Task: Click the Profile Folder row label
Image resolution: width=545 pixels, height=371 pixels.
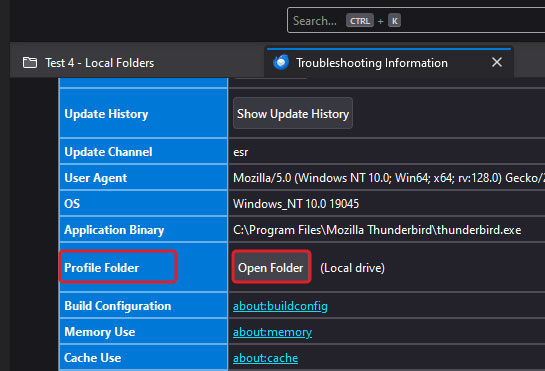Action: point(101,268)
